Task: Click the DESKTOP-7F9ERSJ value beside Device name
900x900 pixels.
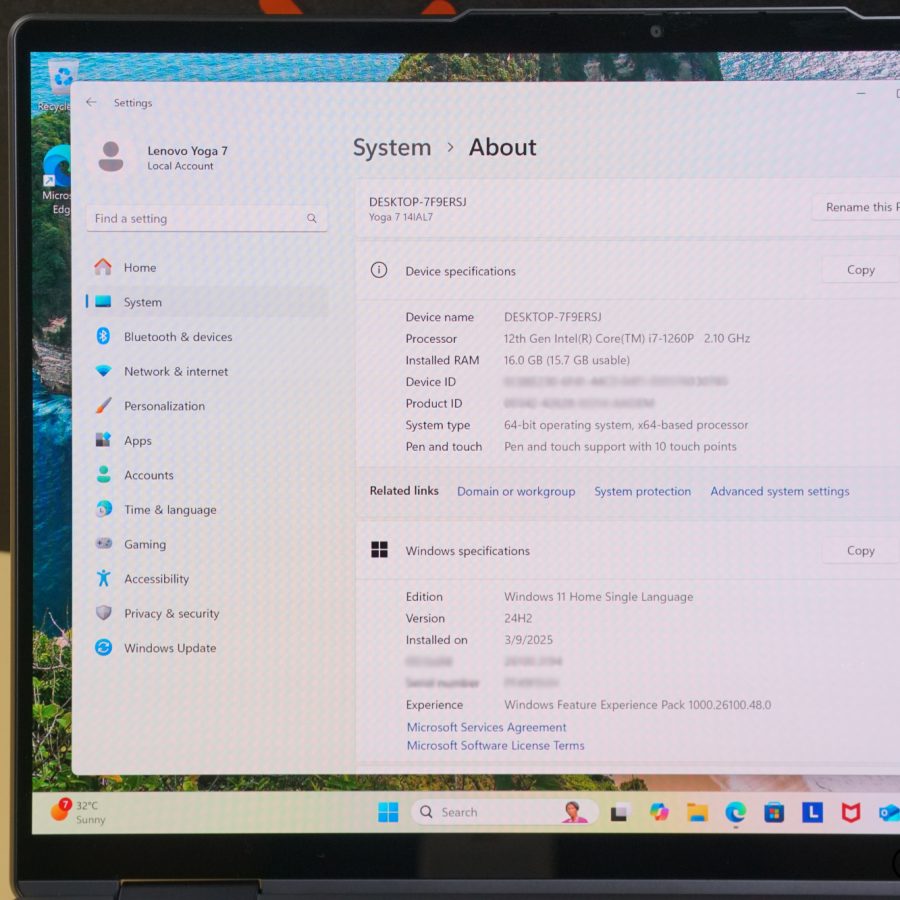Action: tap(553, 317)
